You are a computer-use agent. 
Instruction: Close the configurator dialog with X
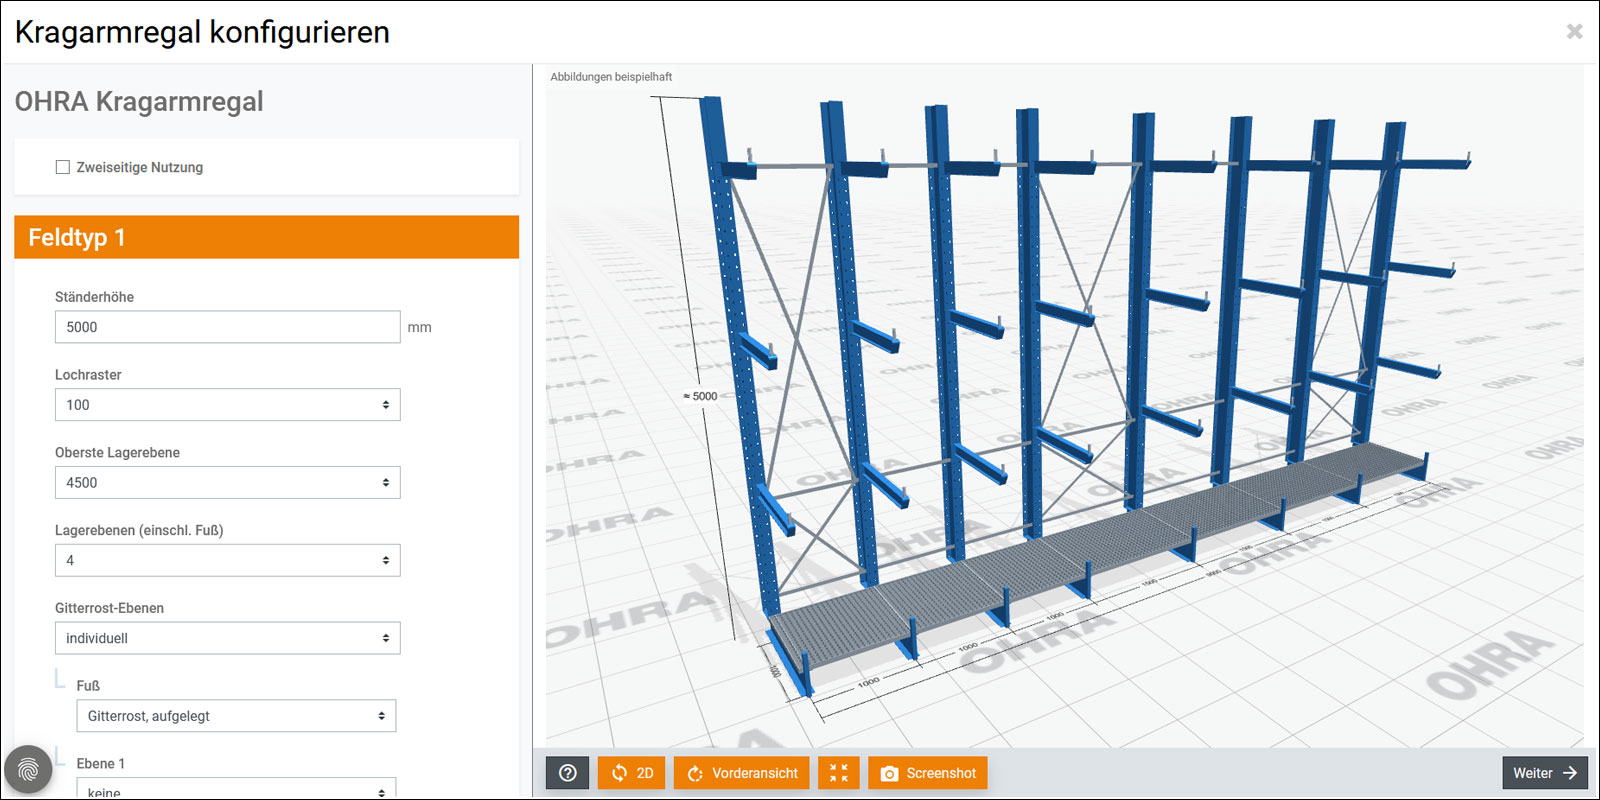click(1574, 32)
